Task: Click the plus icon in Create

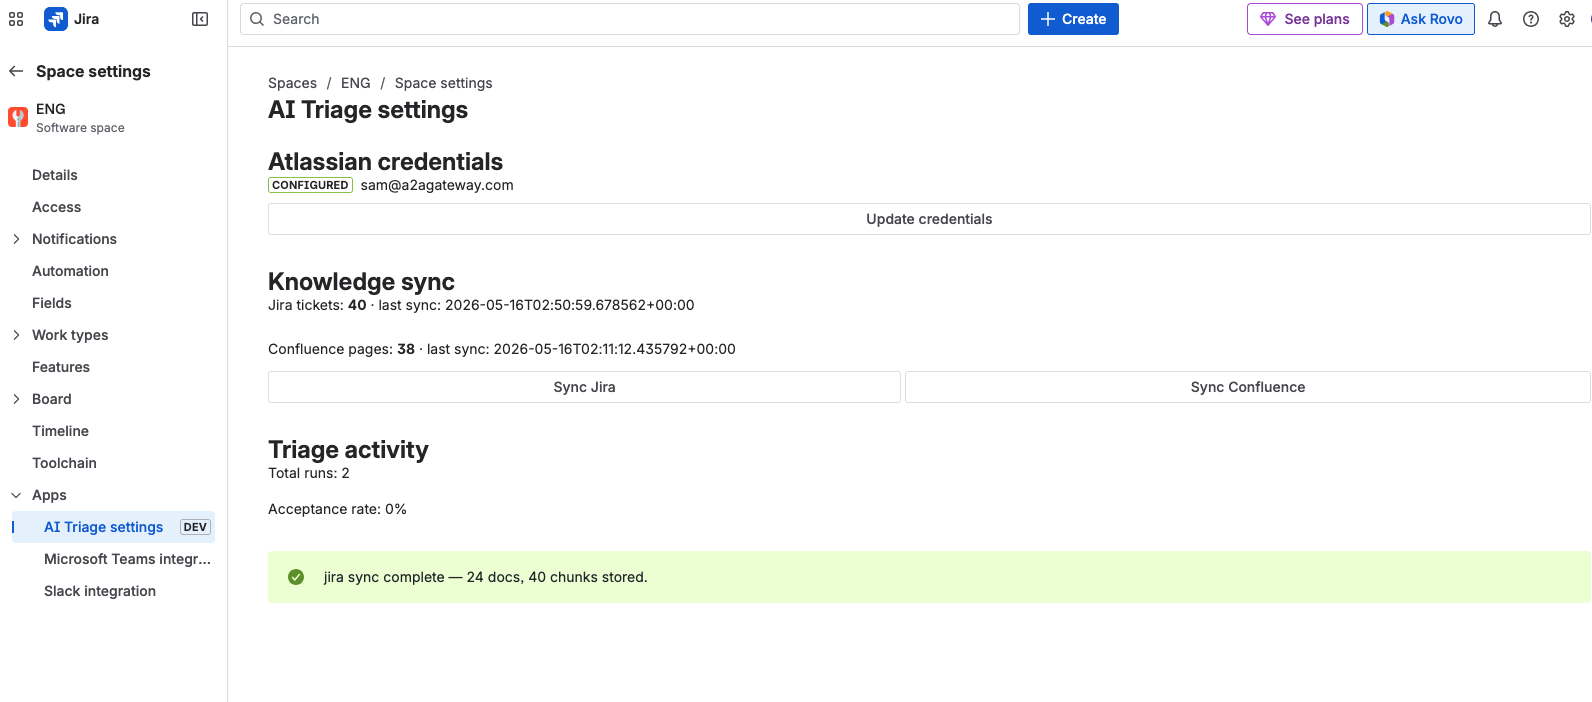Action: 1048,19
